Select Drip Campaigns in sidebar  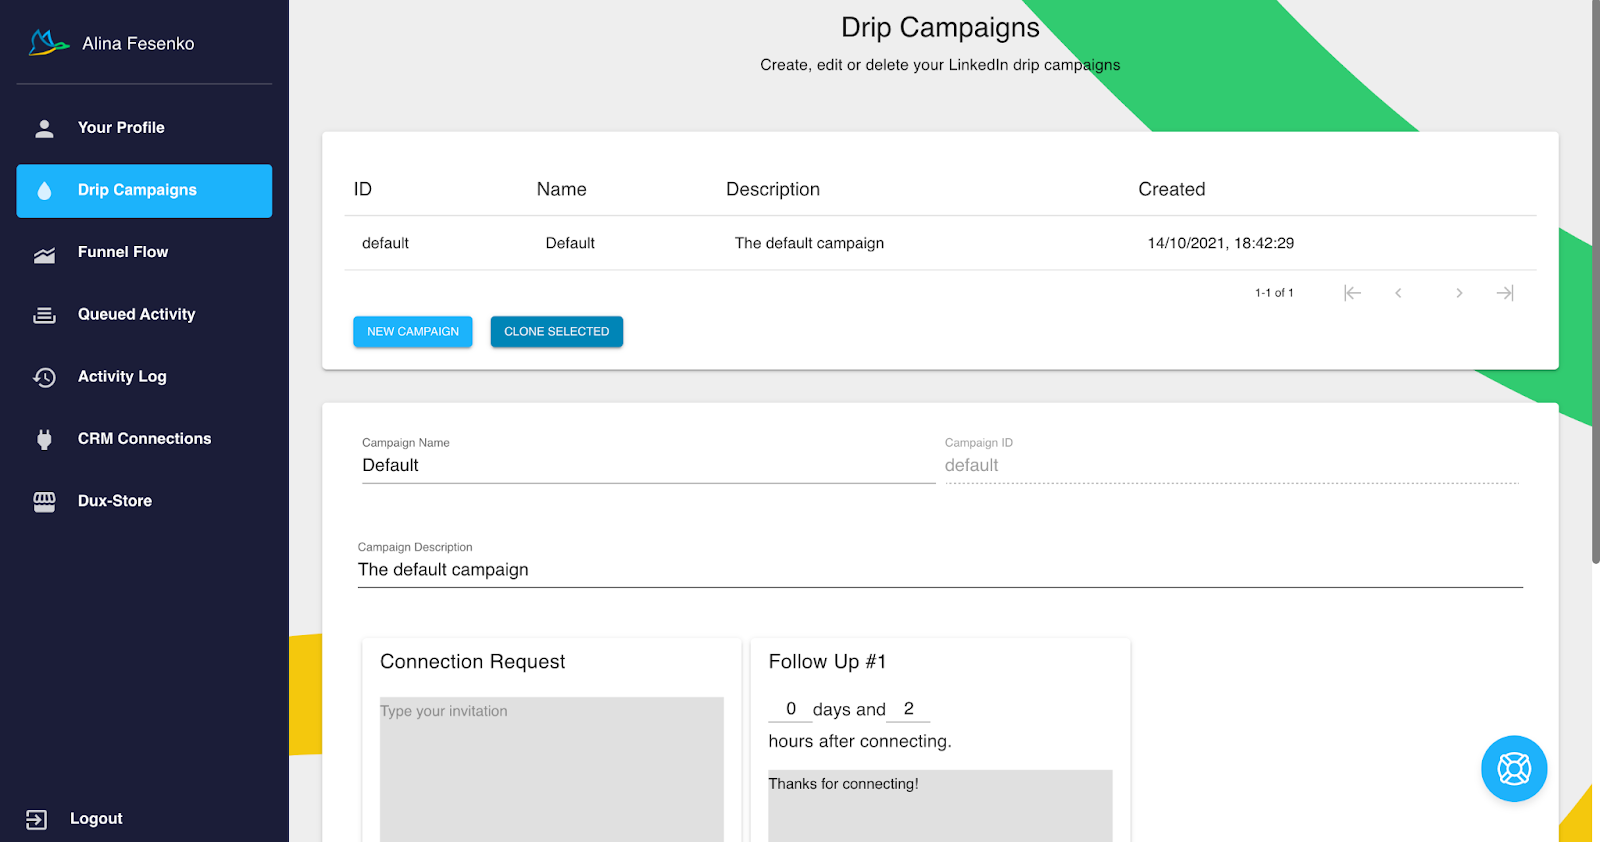tap(144, 191)
